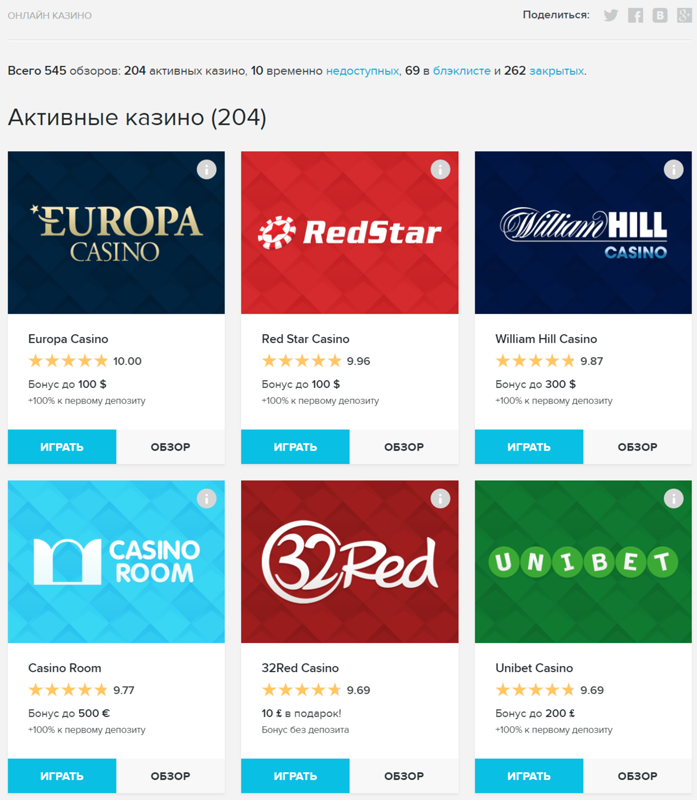
Task: Click ИГРАТЬ for 32Red Casino
Action: 295,776
